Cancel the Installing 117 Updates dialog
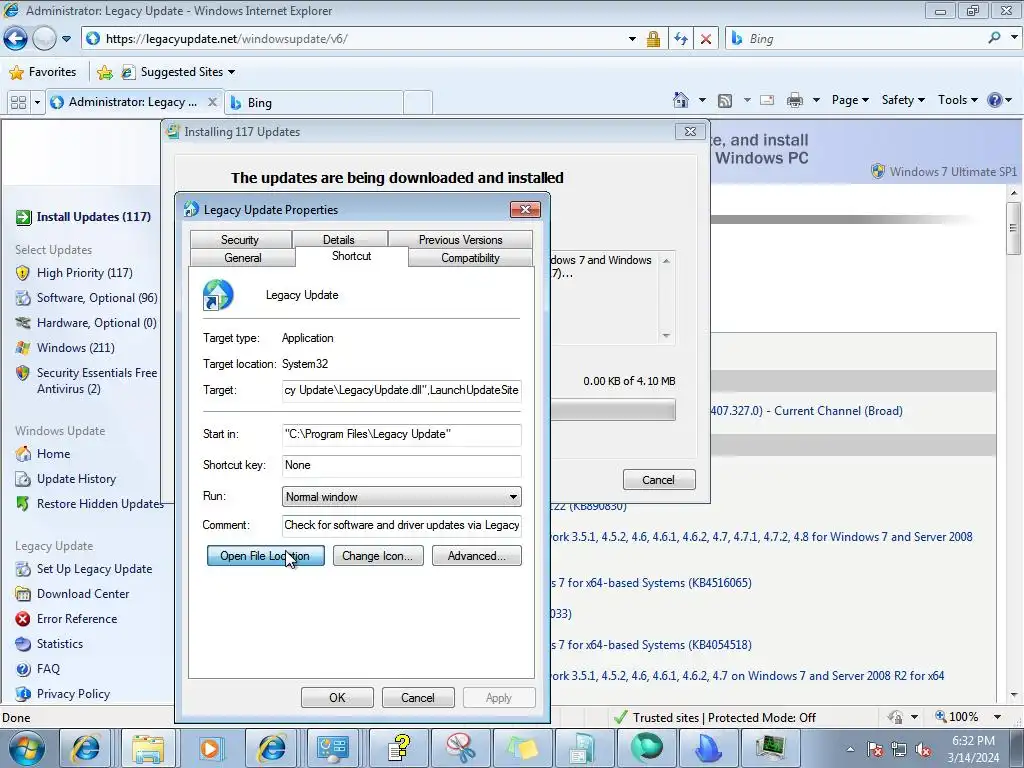Viewport: 1024px width, 768px height. (x=659, y=480)
